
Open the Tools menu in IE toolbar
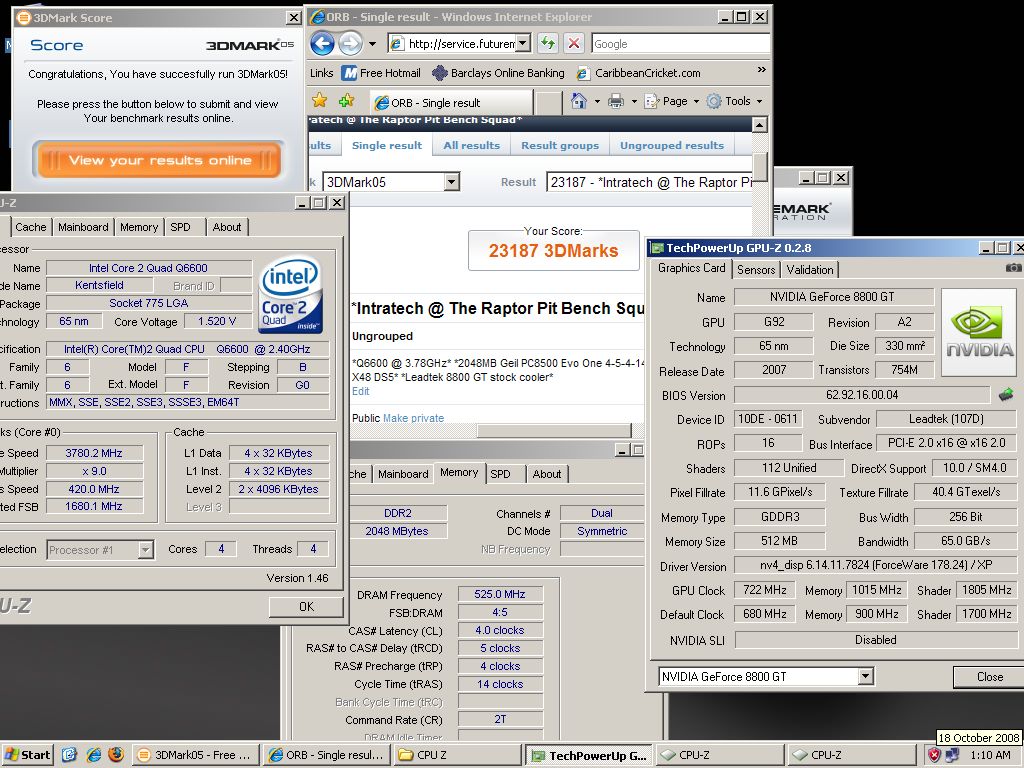coord(734,101)
